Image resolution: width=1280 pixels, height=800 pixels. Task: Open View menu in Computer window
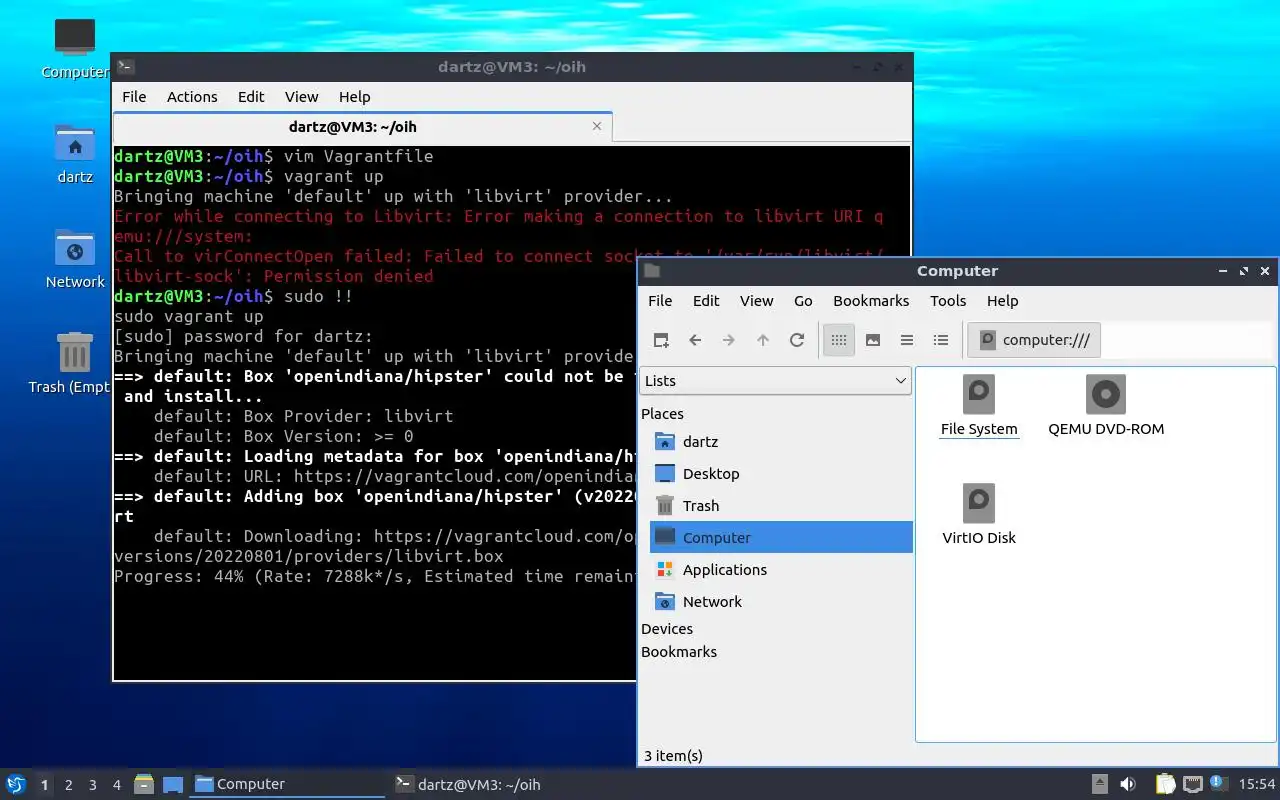pyautogui.click(x=756, y=301)
